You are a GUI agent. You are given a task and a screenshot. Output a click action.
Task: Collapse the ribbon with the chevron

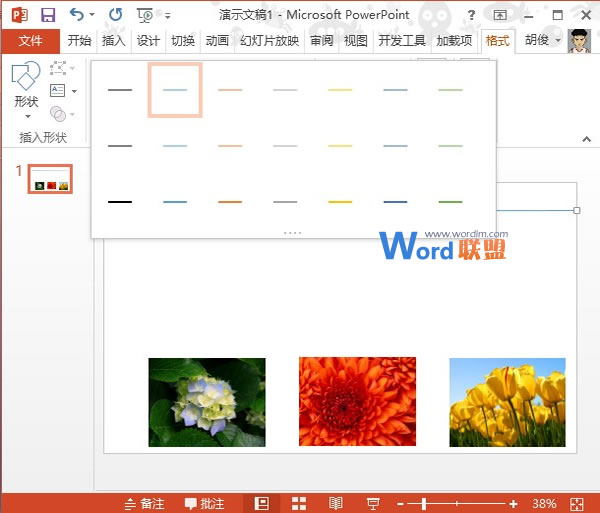click(586, 139)
